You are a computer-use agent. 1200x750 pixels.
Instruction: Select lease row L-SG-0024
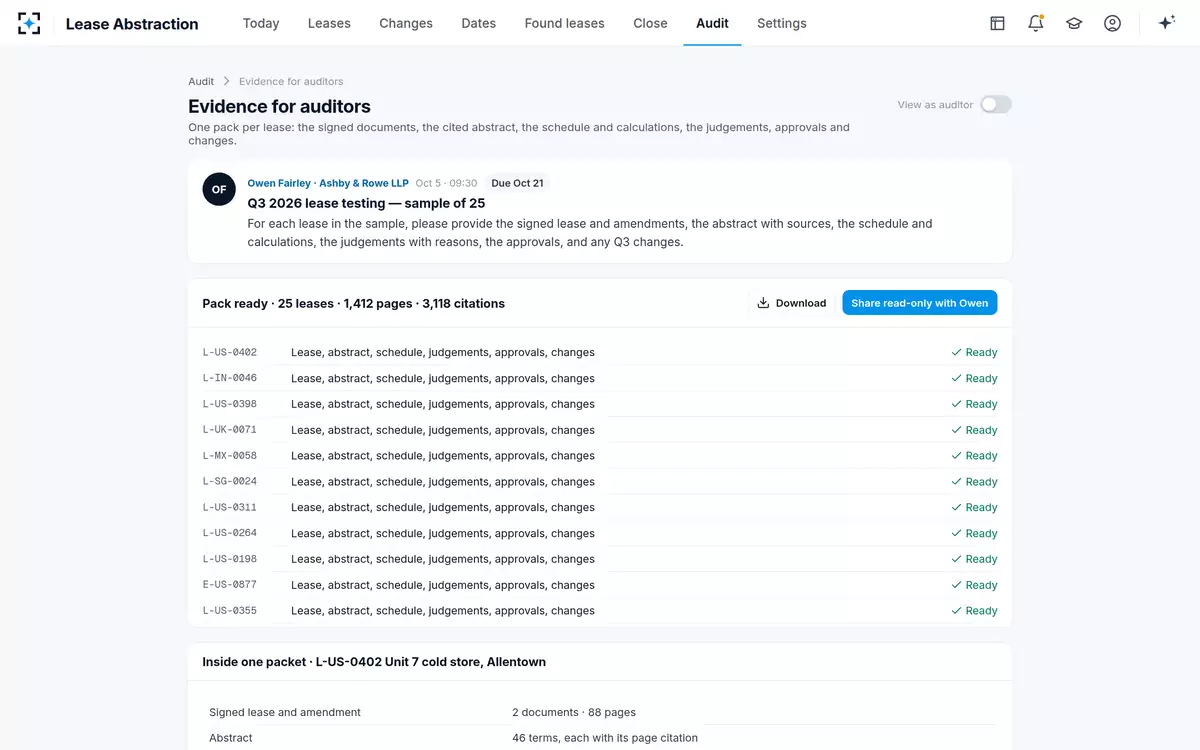[x=600, y=482]
